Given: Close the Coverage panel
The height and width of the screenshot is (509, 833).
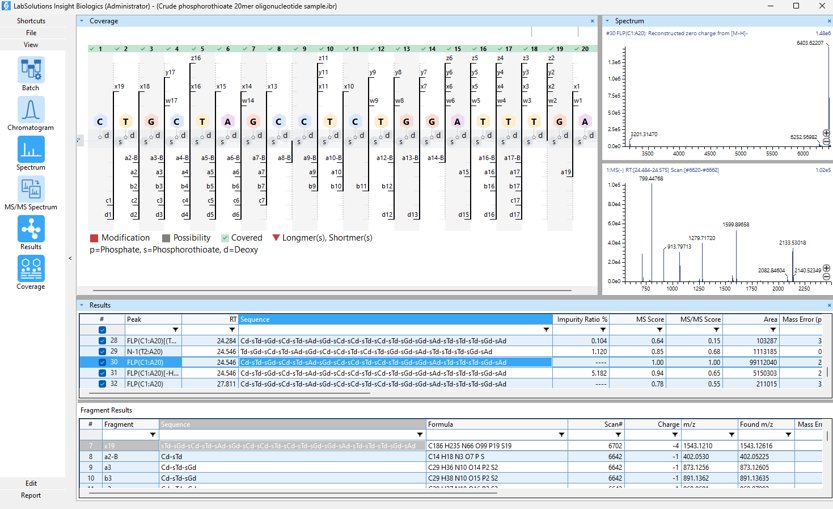Looking at the screenshot, I should click(x=592, y=21).
